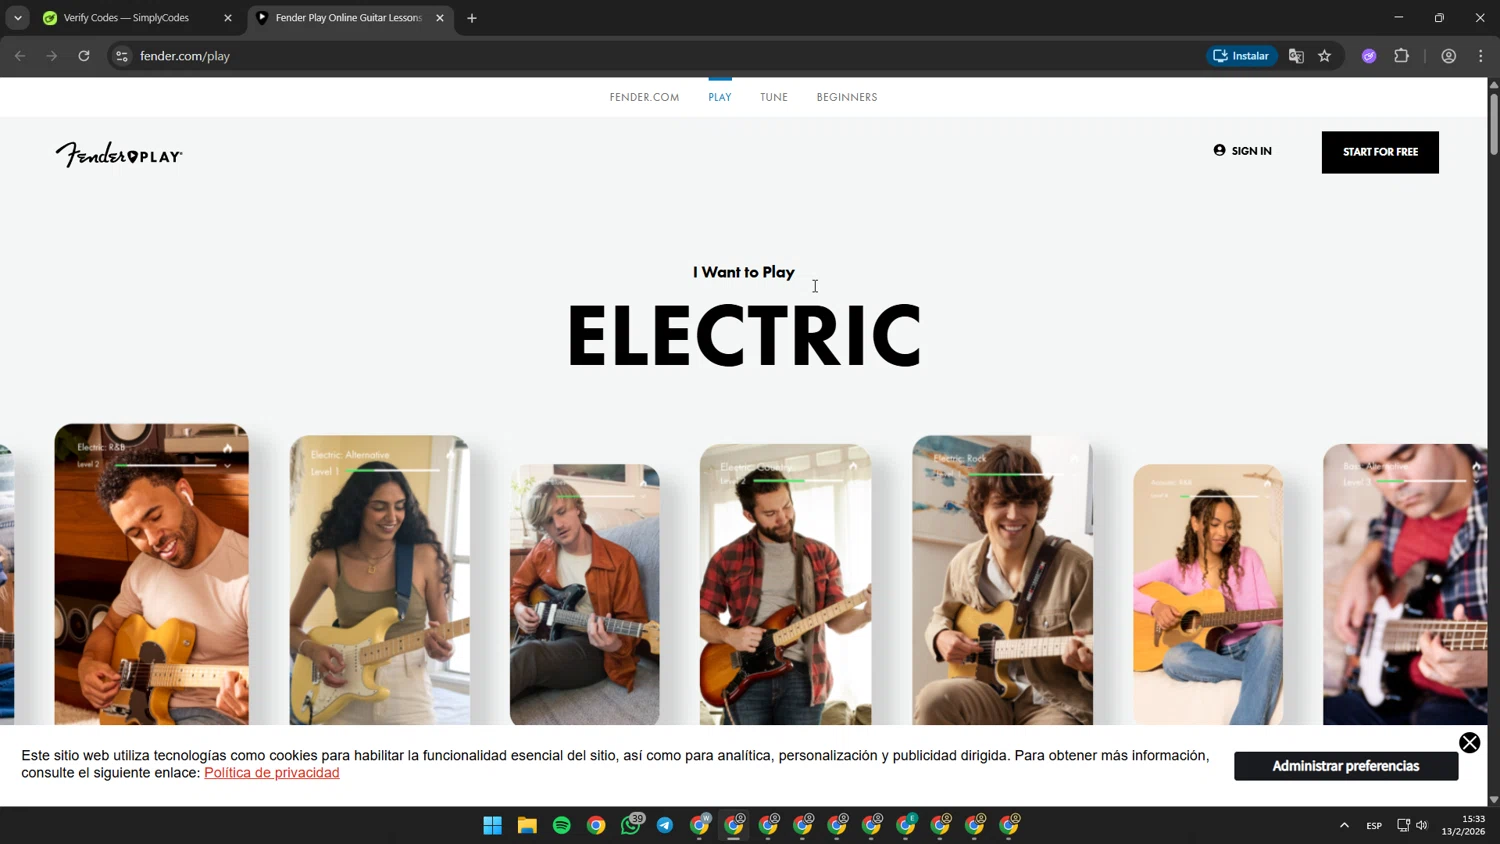Screen dimensions: 1500x844
Task: Click the ESP language indicator
Action: (x=1374, y=825)
